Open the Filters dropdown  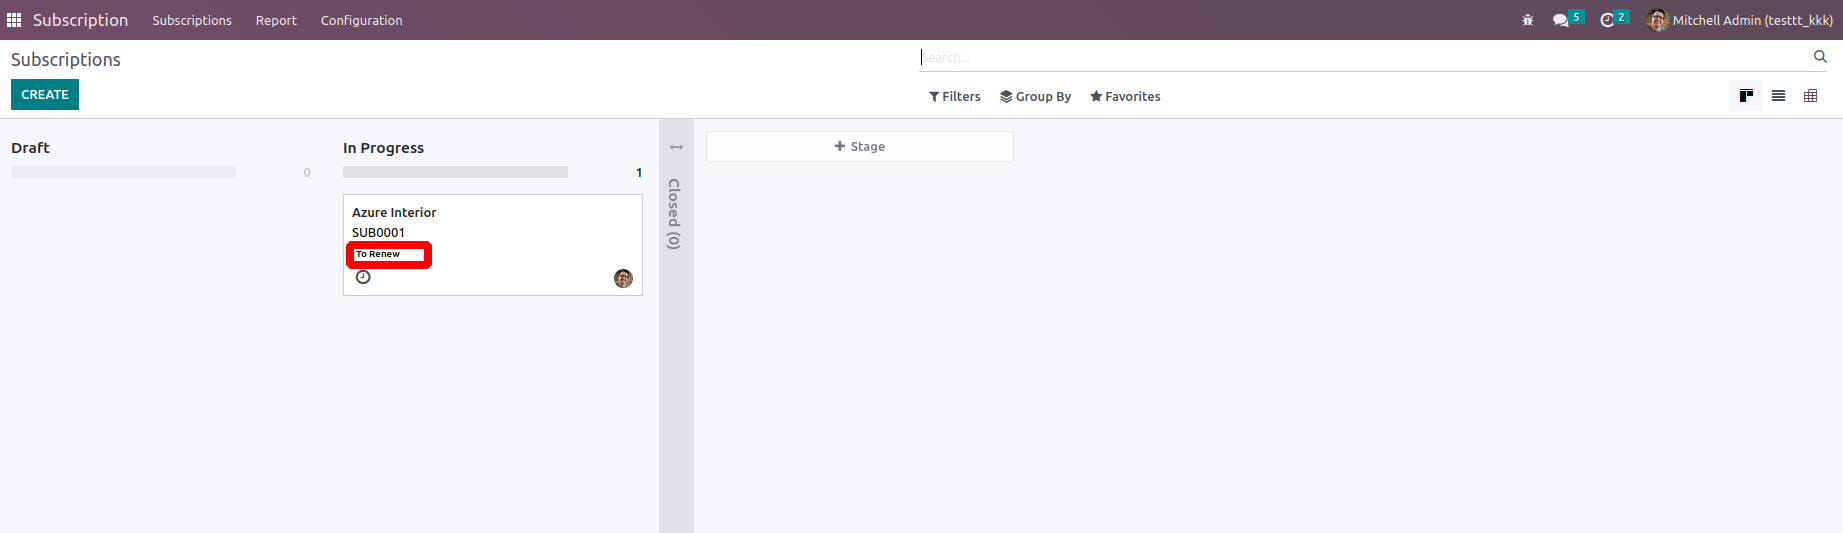click(x=954, y=96)
